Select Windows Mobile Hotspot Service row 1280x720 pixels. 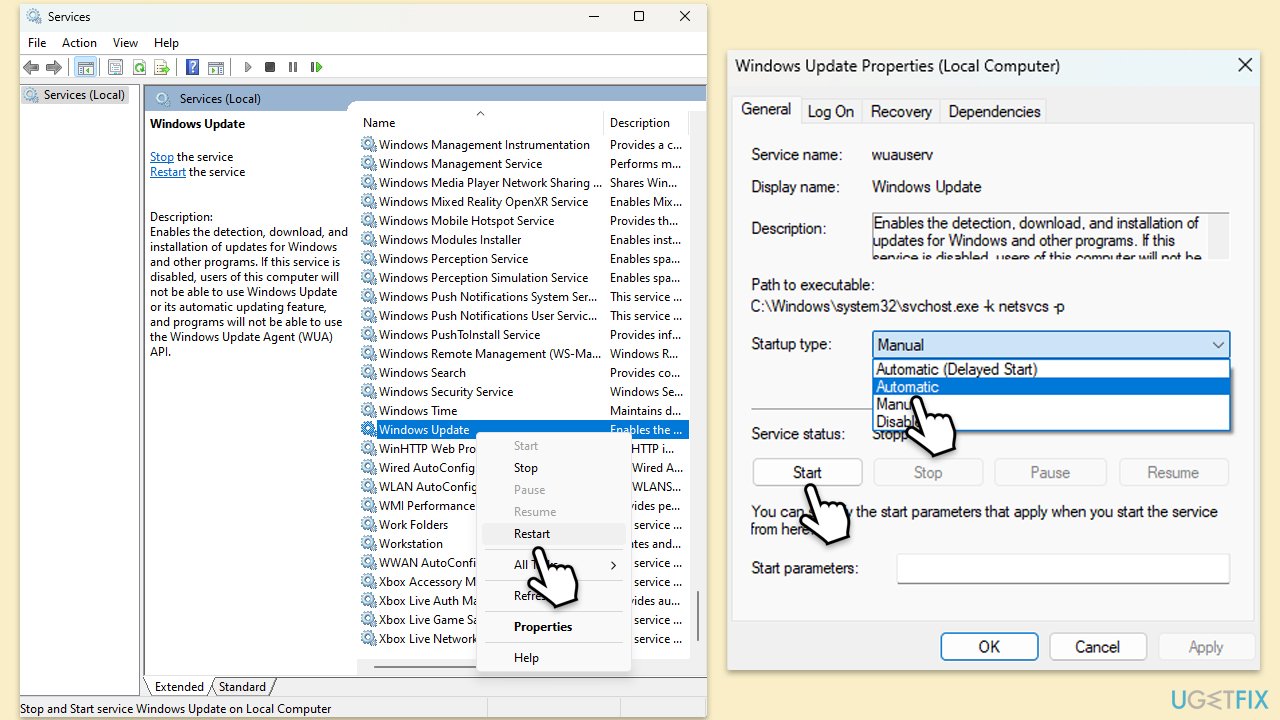[524, 220]
